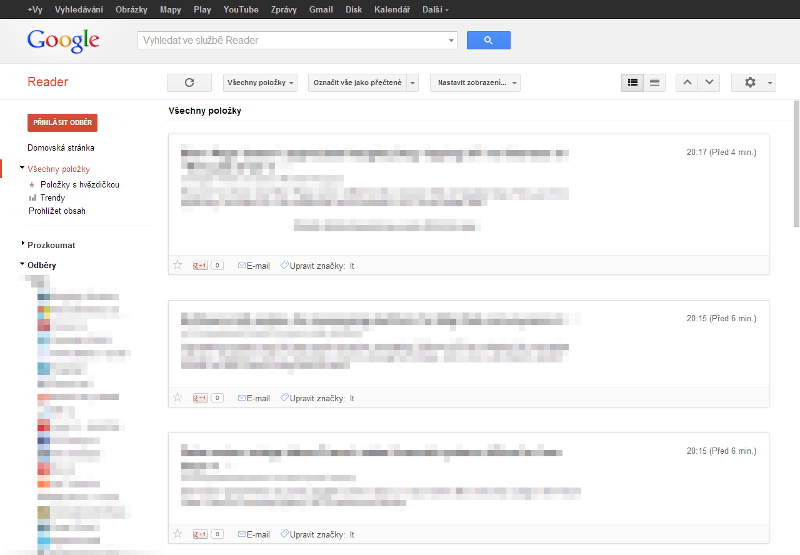Click the +1 button on 20:17 item
This screenshot has width=800, height=555.
(x=200, y=265)
